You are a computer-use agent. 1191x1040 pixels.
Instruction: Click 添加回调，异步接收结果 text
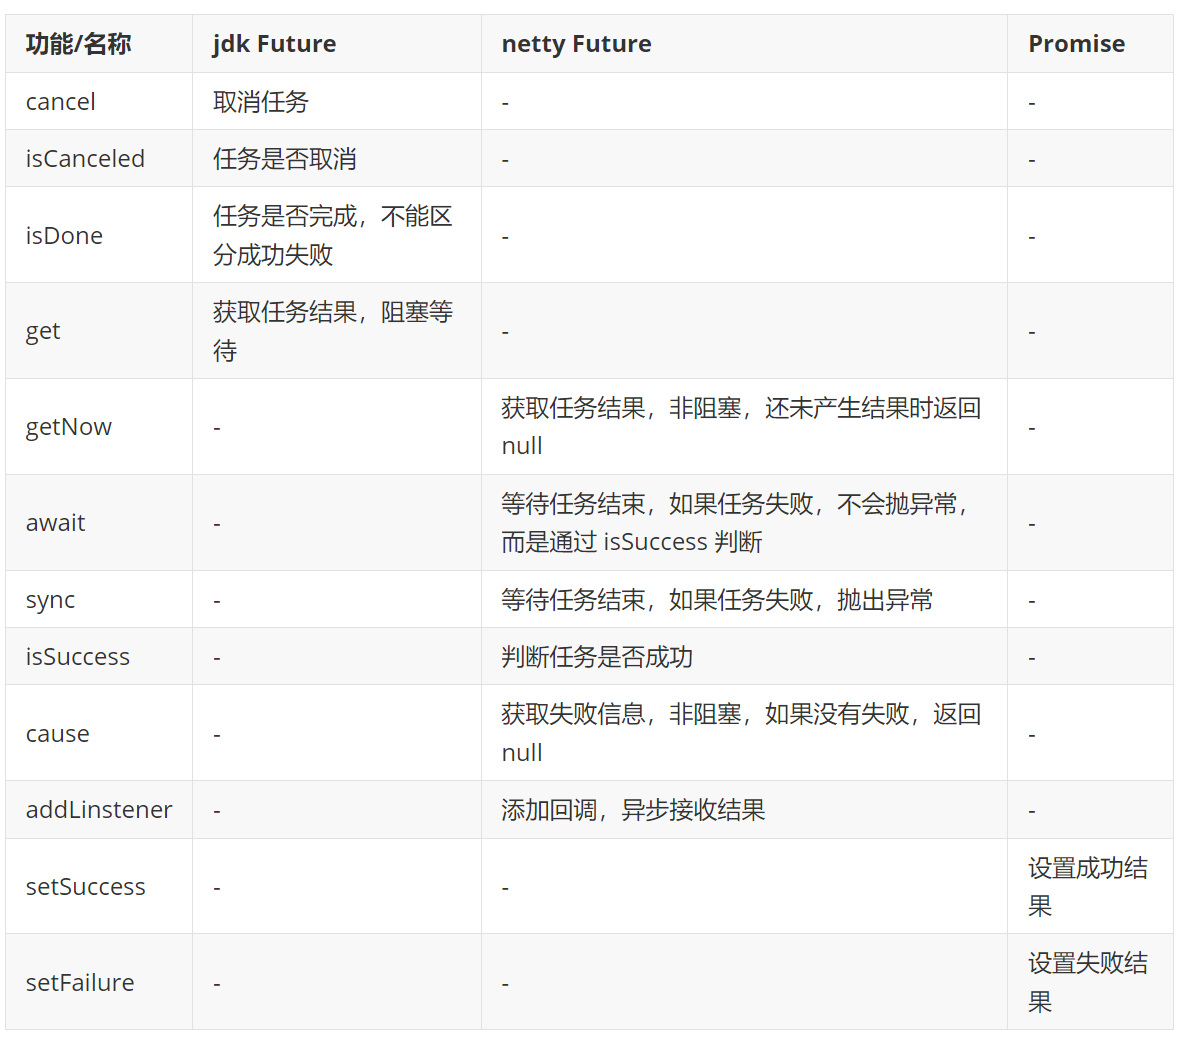[633, 810]
